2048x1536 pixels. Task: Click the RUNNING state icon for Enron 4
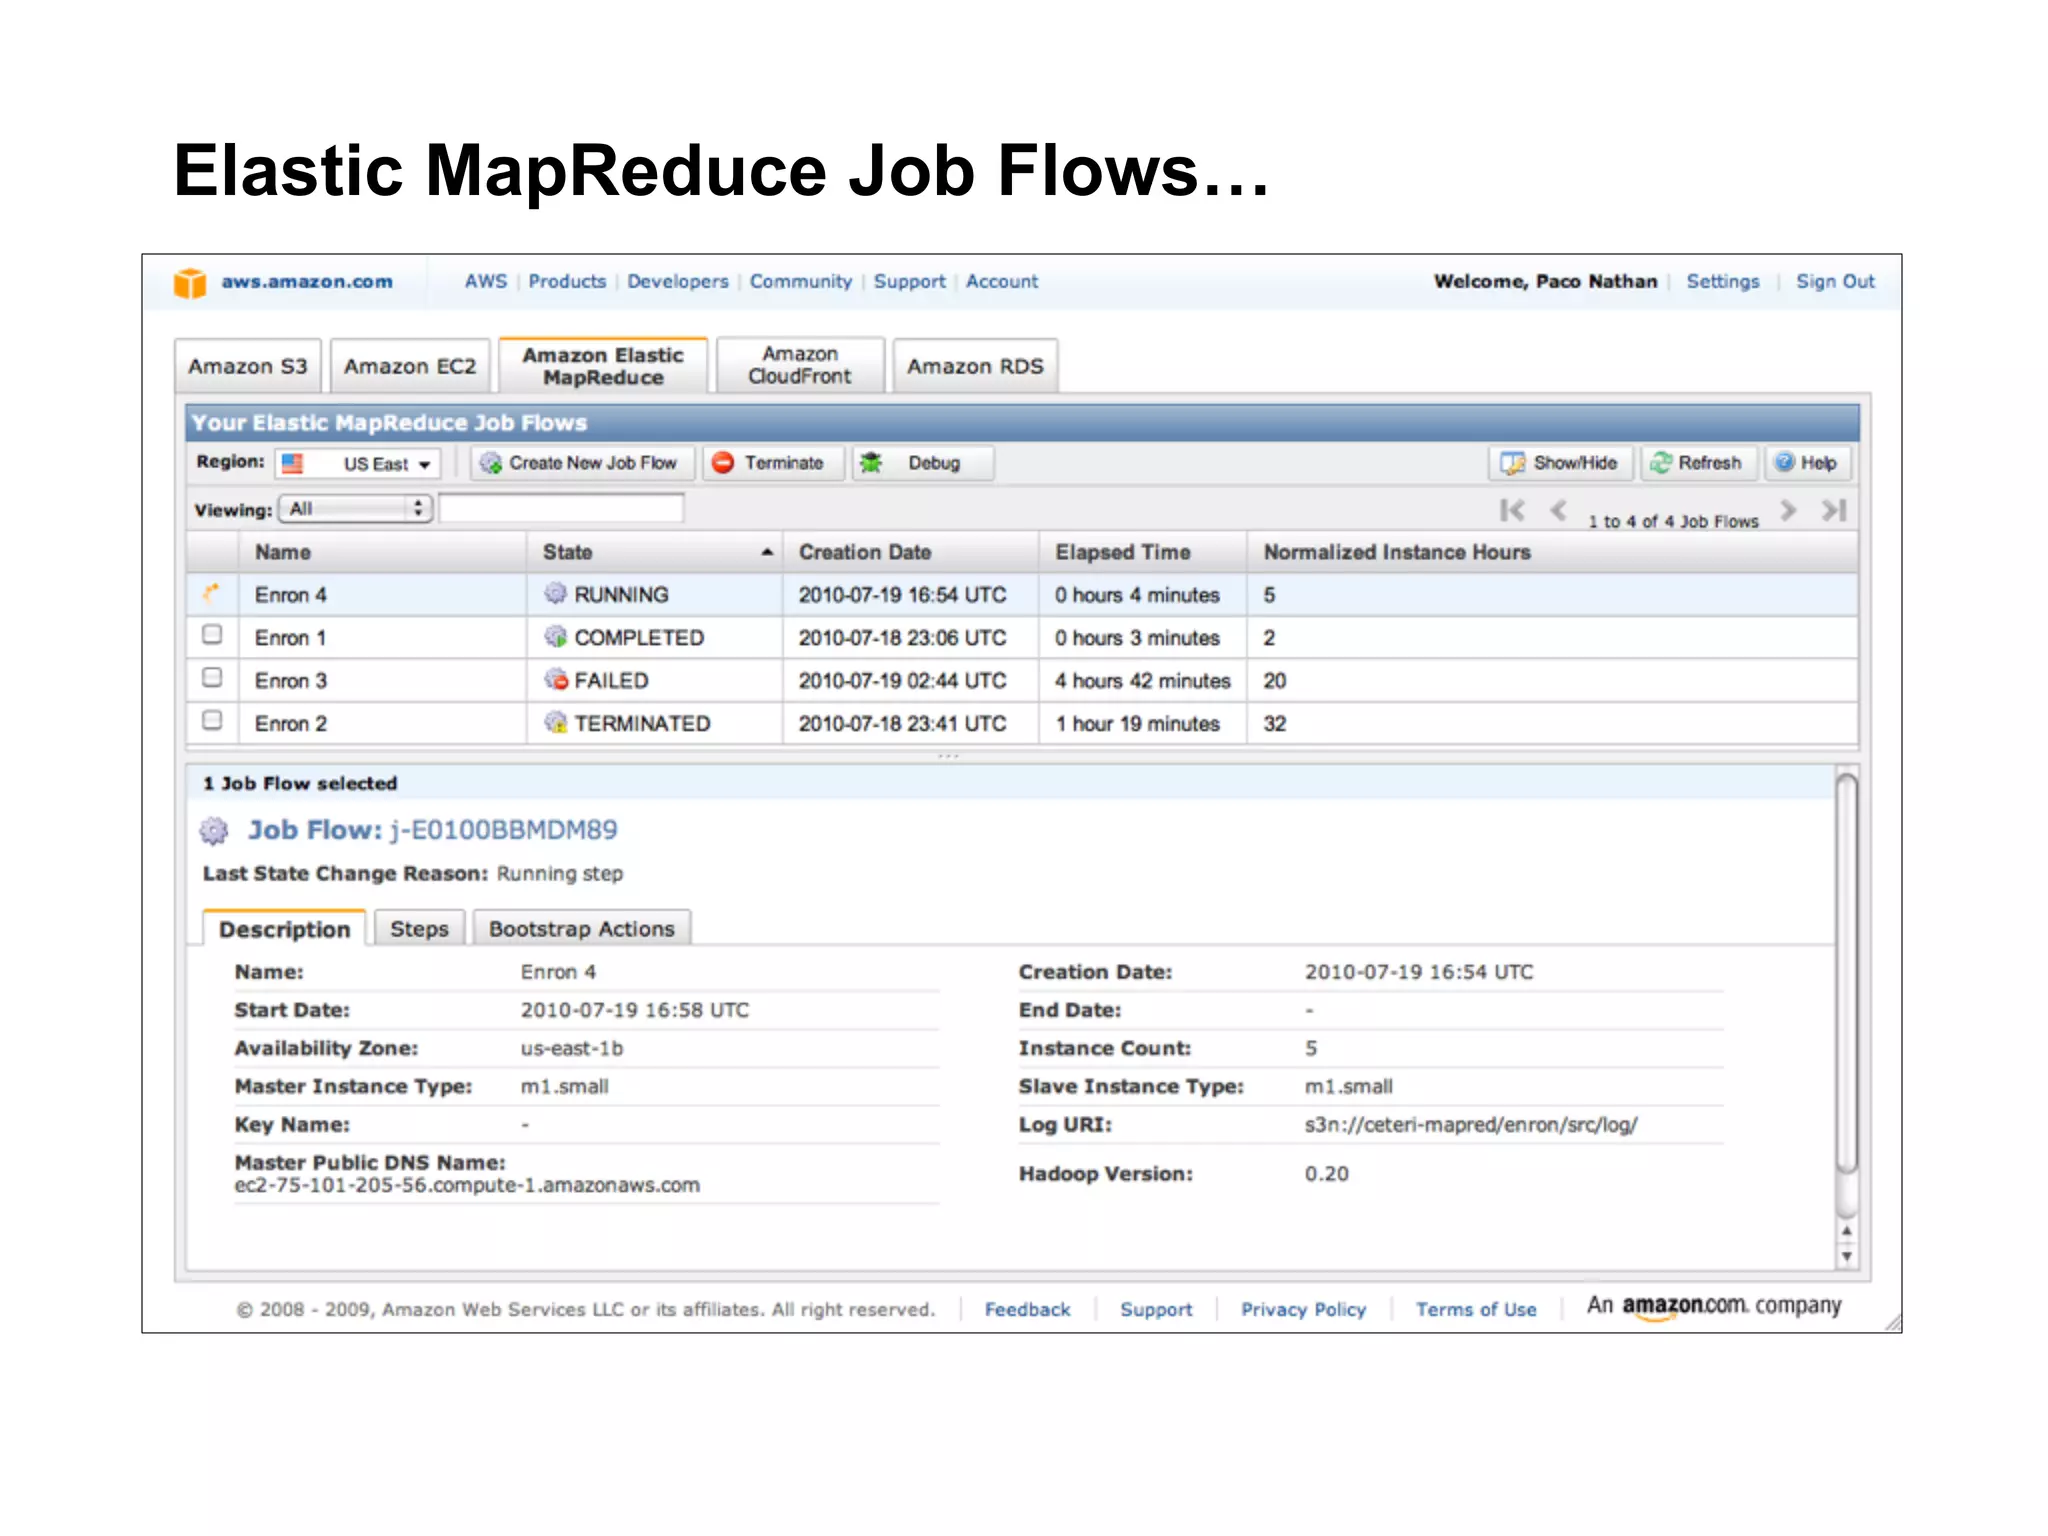pyautogui.click(x=555, y=594)
